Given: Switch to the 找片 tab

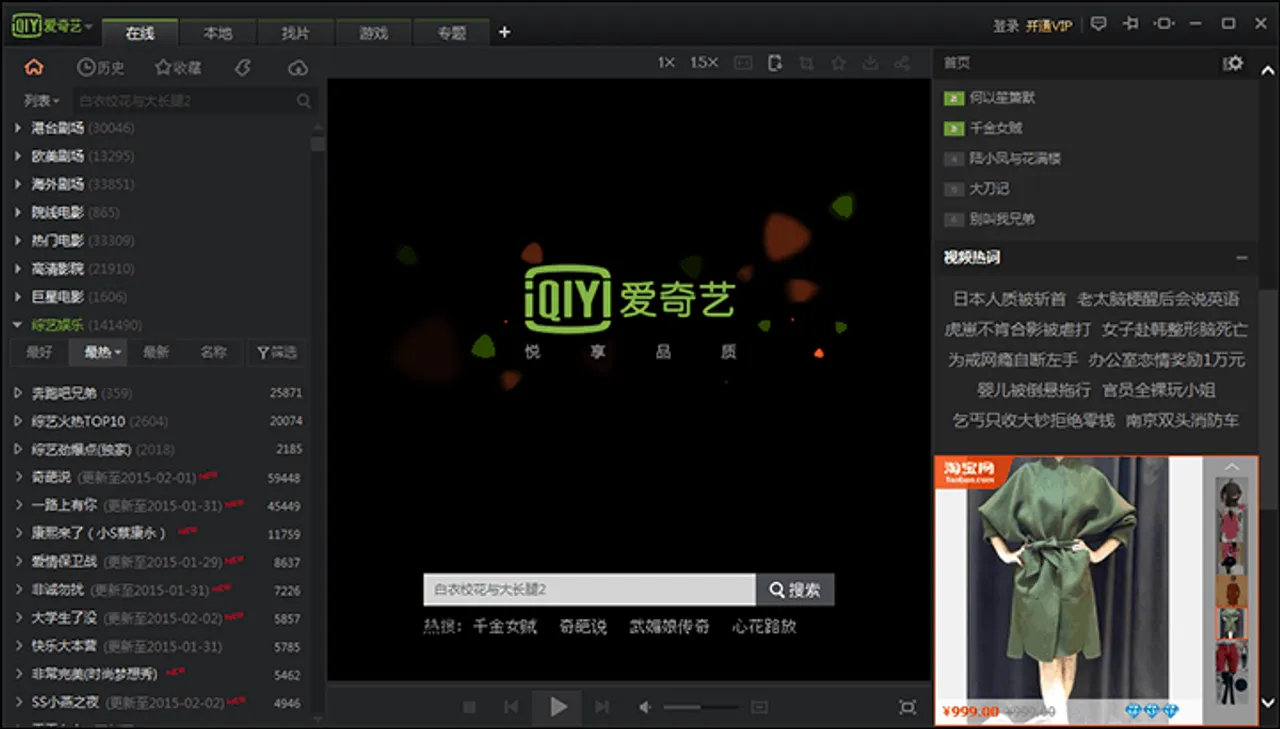Looking at the screenshot, I should tap(296, 32).
